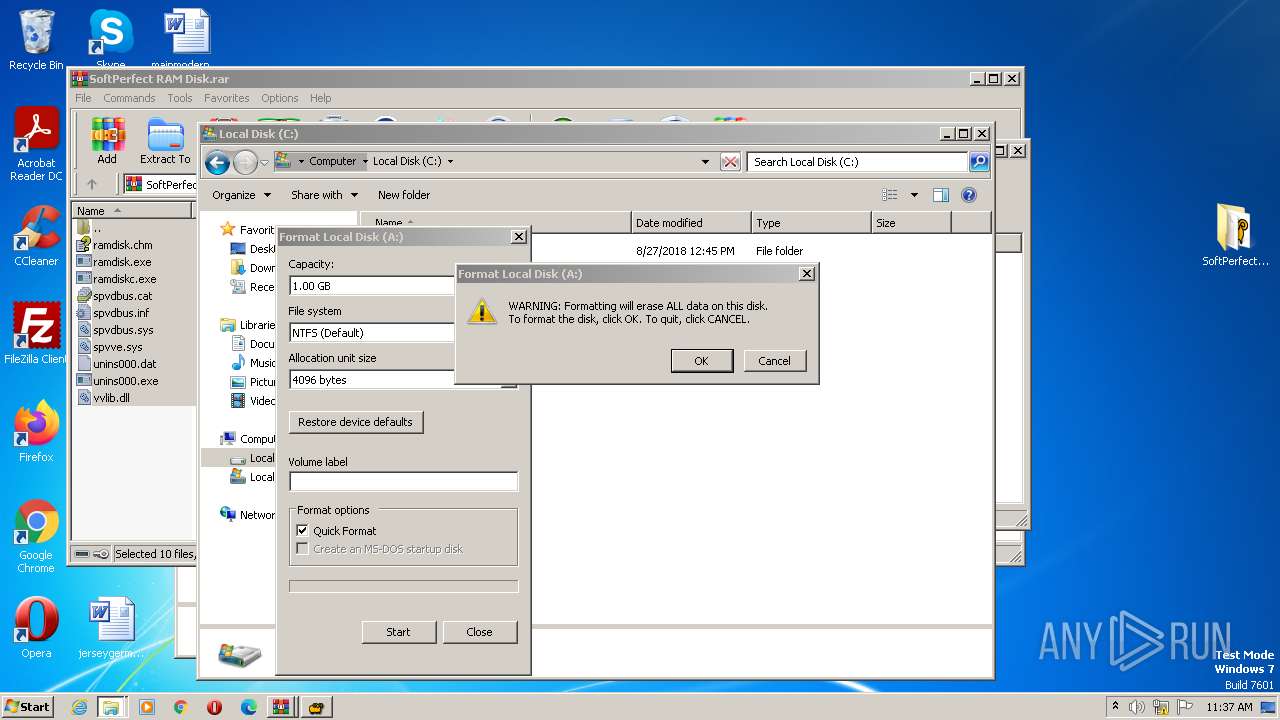Viewport: 1280px width, 720px height.
Task: Open the Help menu in WinRAR
Action: pyautogui.click(x=320, y=98)
